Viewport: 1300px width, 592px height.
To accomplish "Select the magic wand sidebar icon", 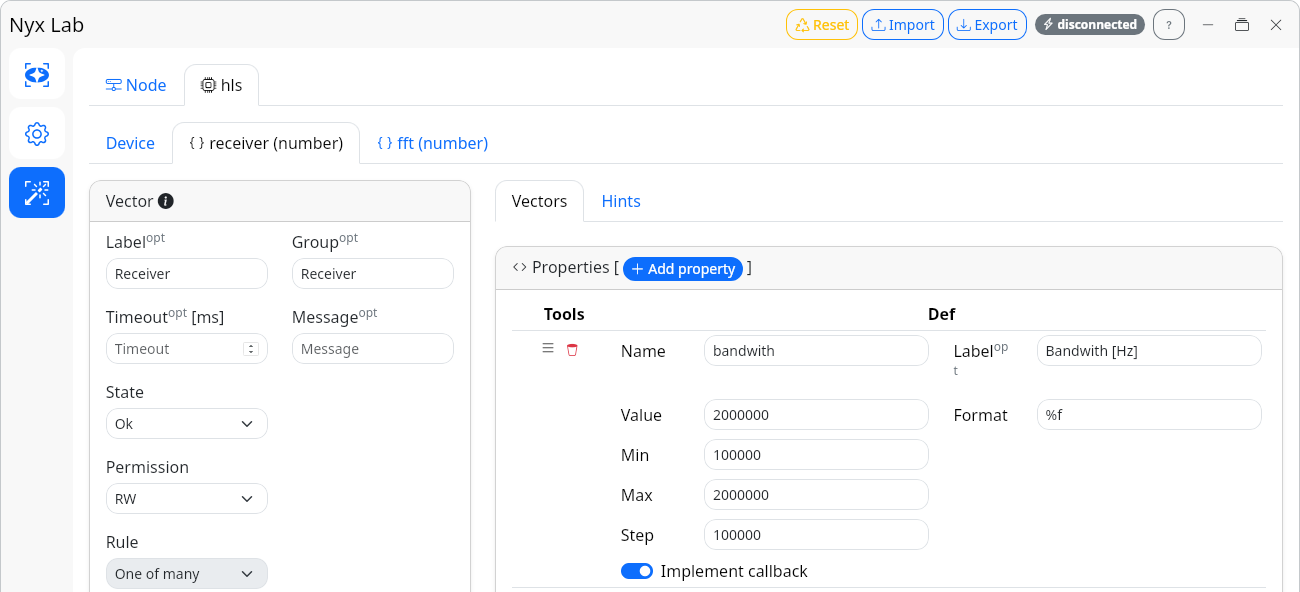I will (x=37, y=193).
